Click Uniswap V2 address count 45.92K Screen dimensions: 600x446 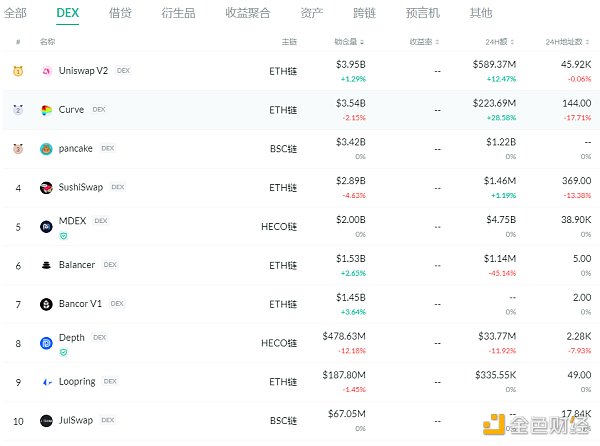point(576,64)
